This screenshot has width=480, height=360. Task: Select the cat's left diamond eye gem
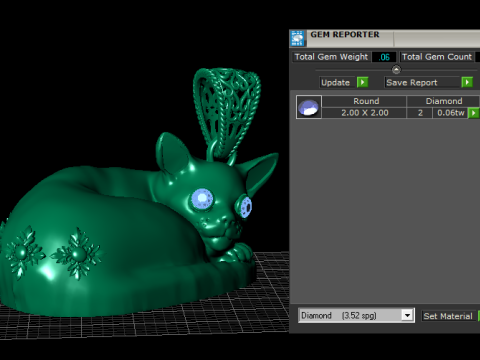pyautogui.click(x=202, y=199)
